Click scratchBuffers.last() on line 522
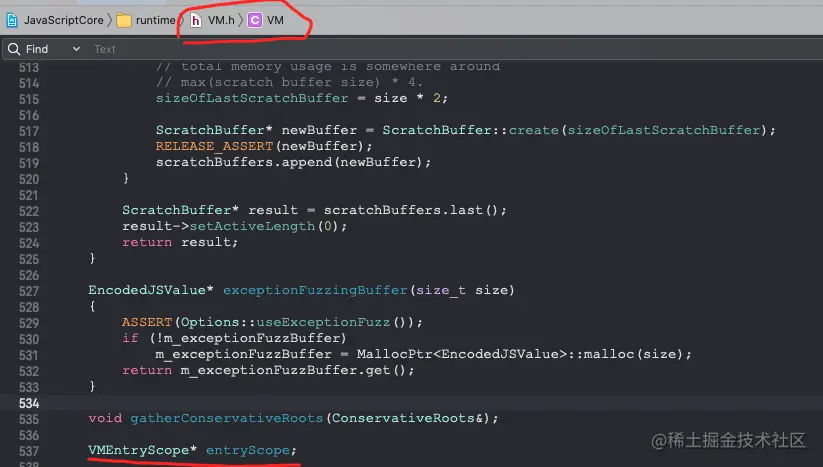 pyautogui.click(x=411, y=210)
